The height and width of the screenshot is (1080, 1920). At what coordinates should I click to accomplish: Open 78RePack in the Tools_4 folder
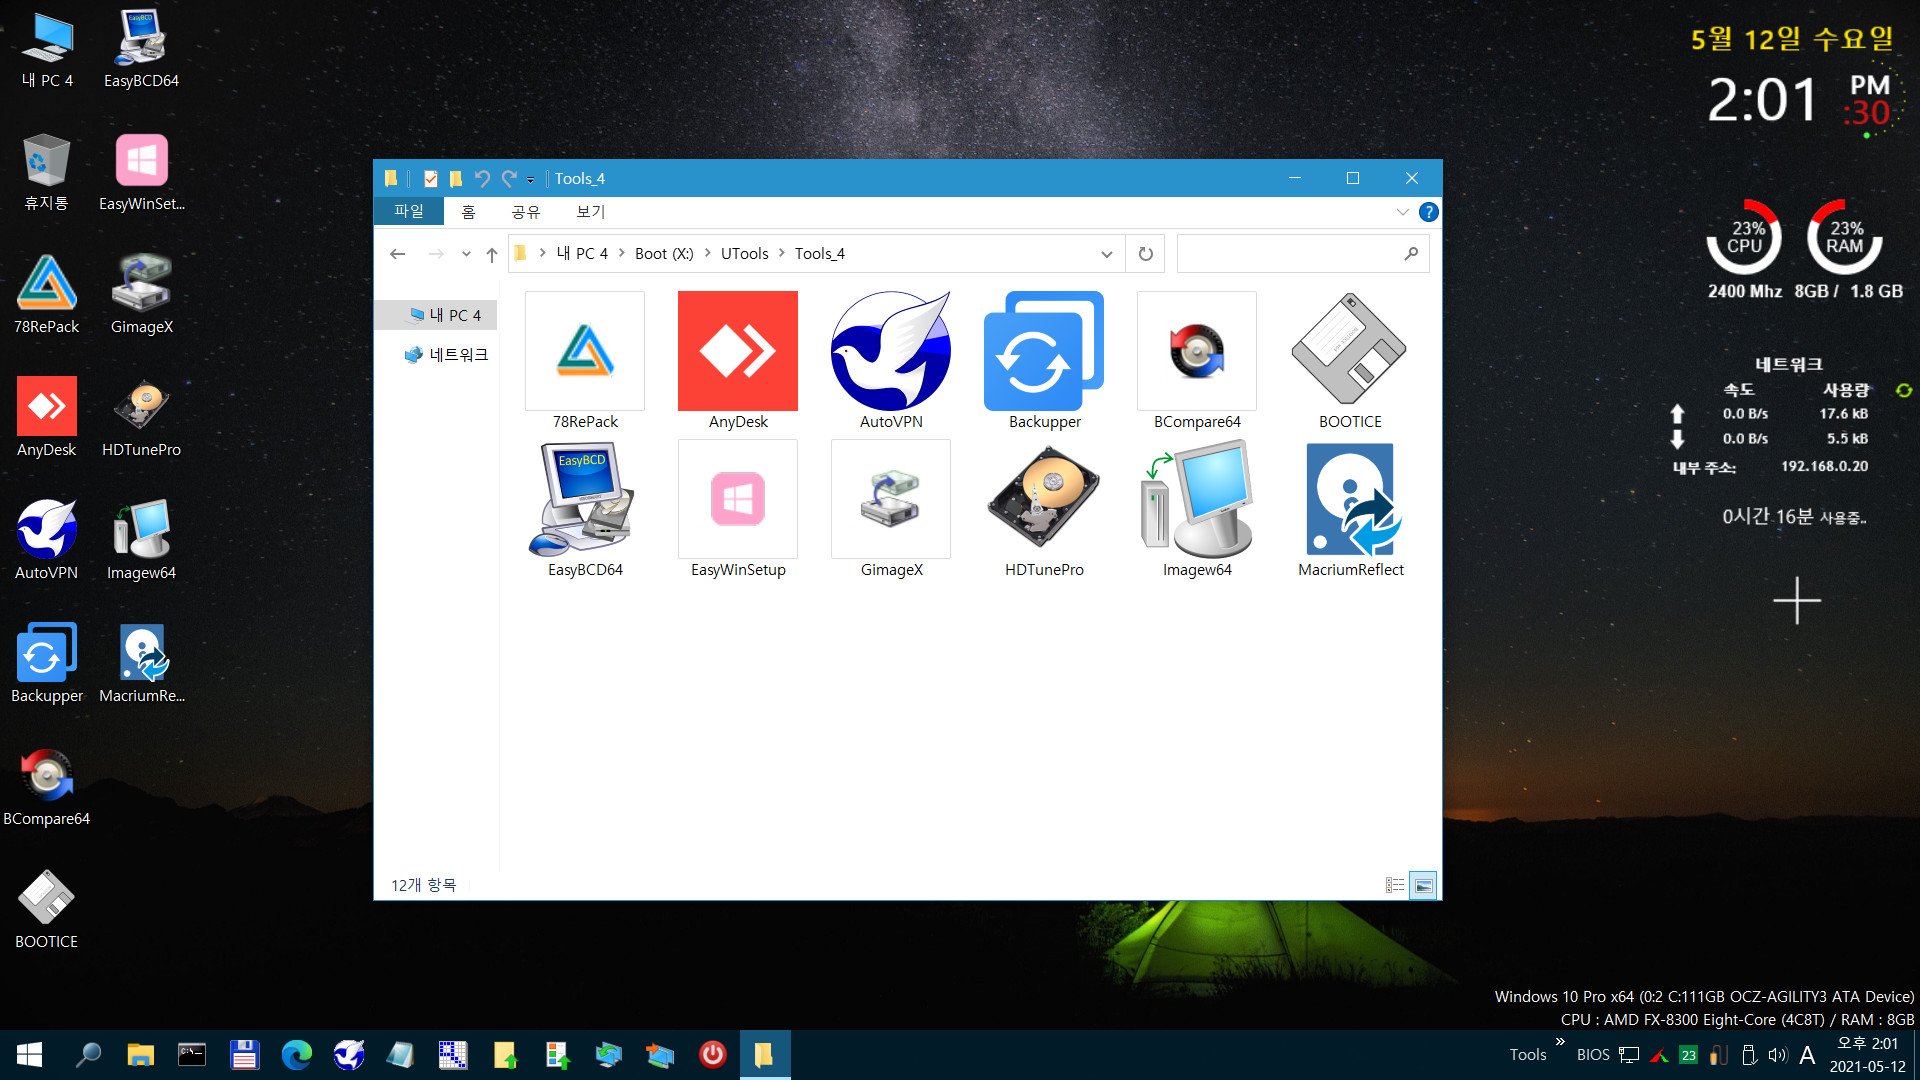pos(585,361)
